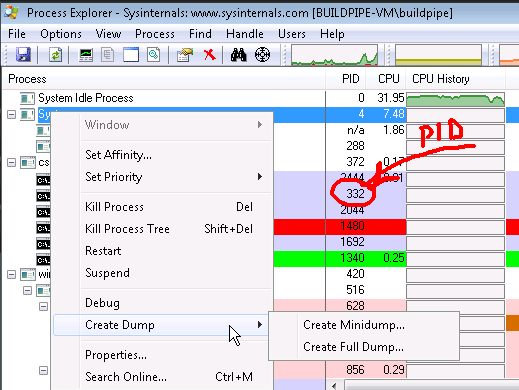Click the wi... process icon
519x390 pixels.
(28, 275)
